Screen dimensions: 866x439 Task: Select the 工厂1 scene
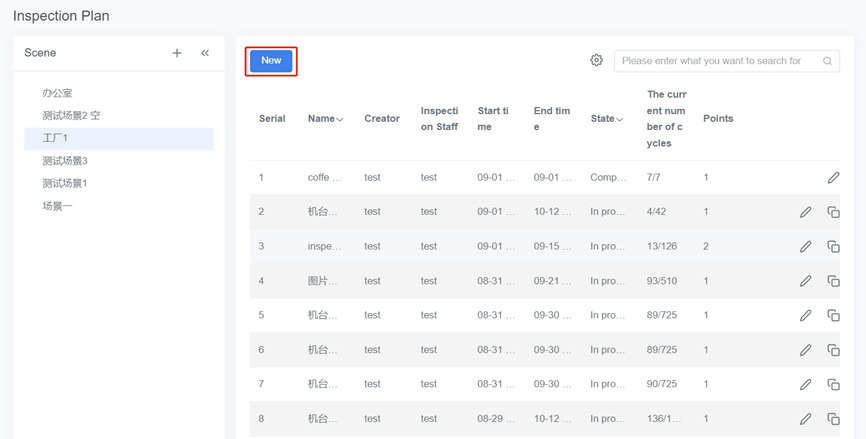click(x=55, y=138)
